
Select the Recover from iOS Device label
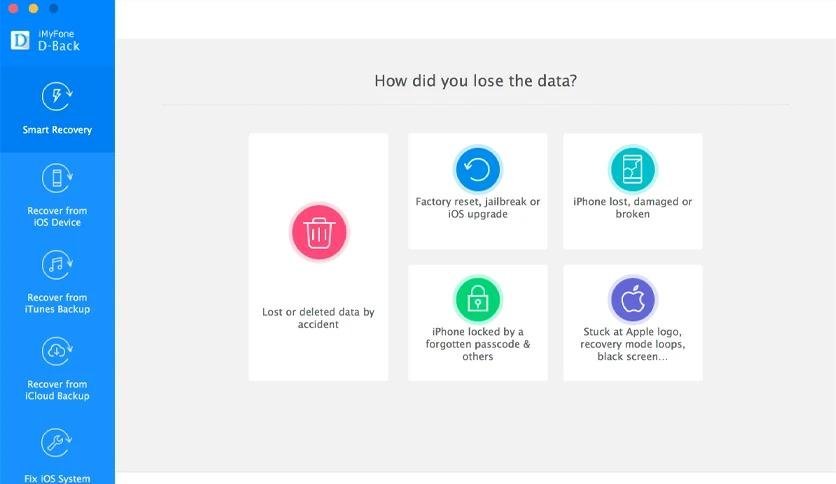click(57, 216)
